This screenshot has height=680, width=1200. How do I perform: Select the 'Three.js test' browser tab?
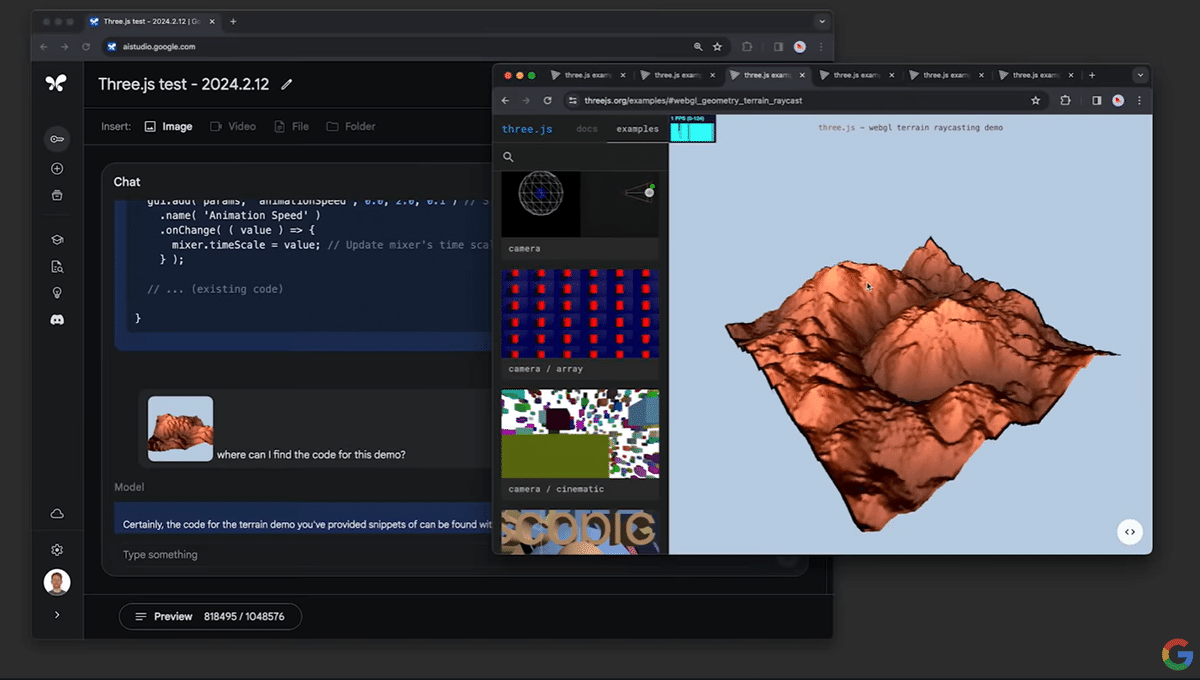click(150, 21)
